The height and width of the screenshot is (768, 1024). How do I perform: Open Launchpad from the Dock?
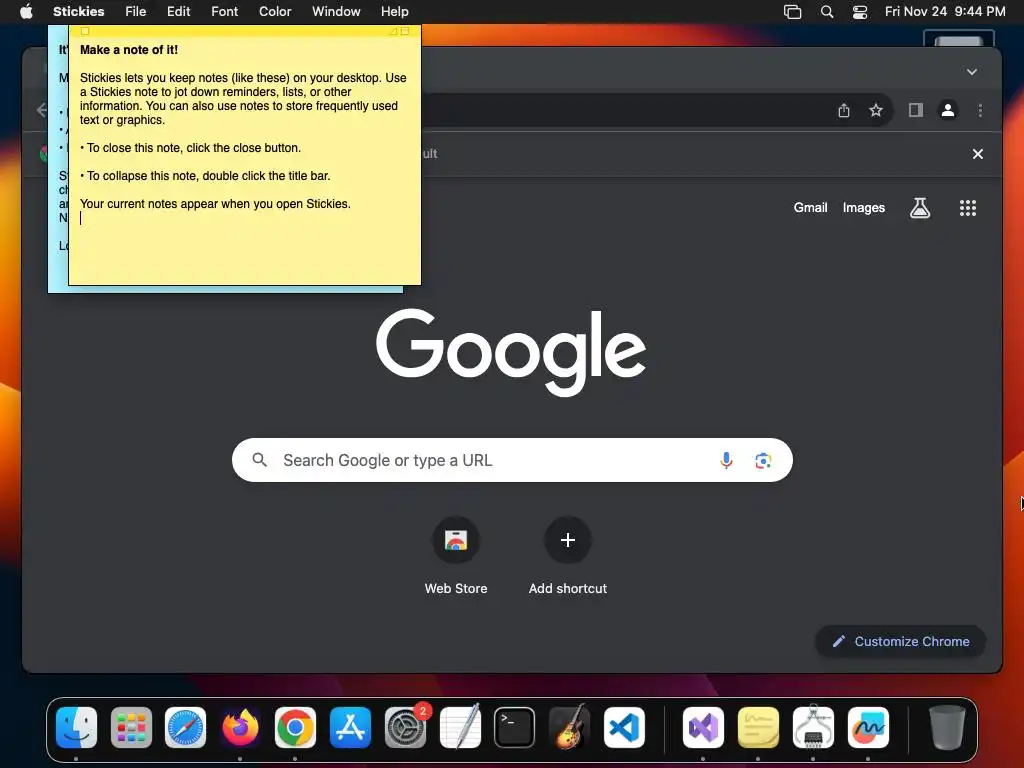pos(131,728)
